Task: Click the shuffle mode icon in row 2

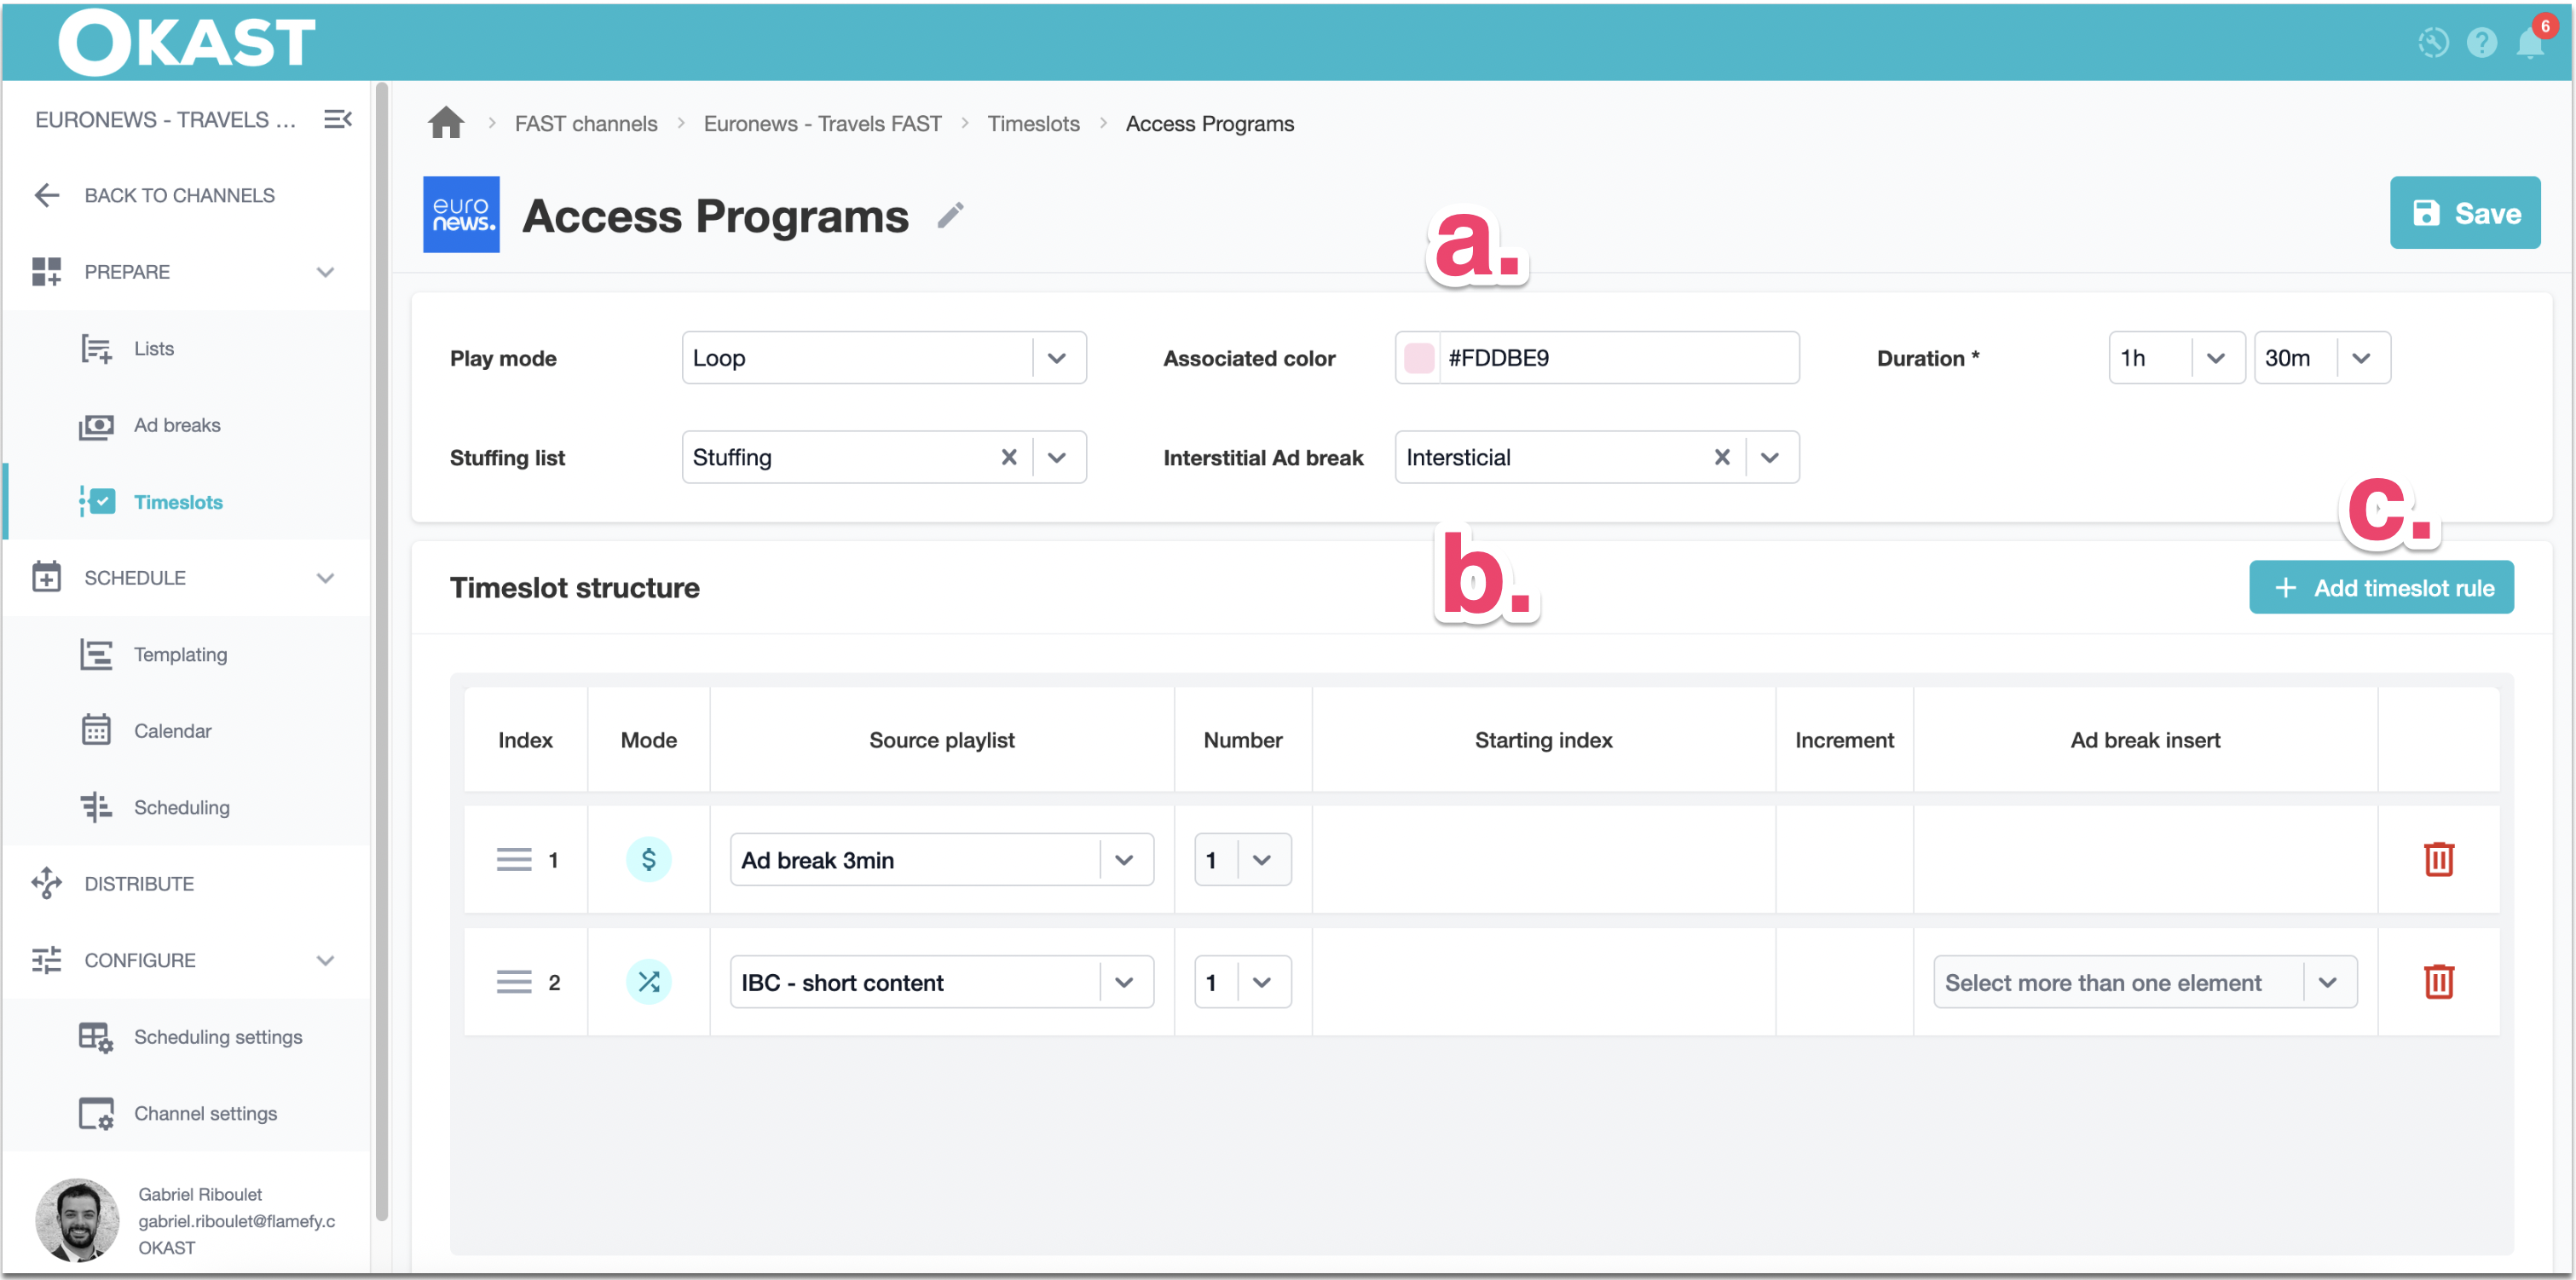Action: click(x=648, y=982)
